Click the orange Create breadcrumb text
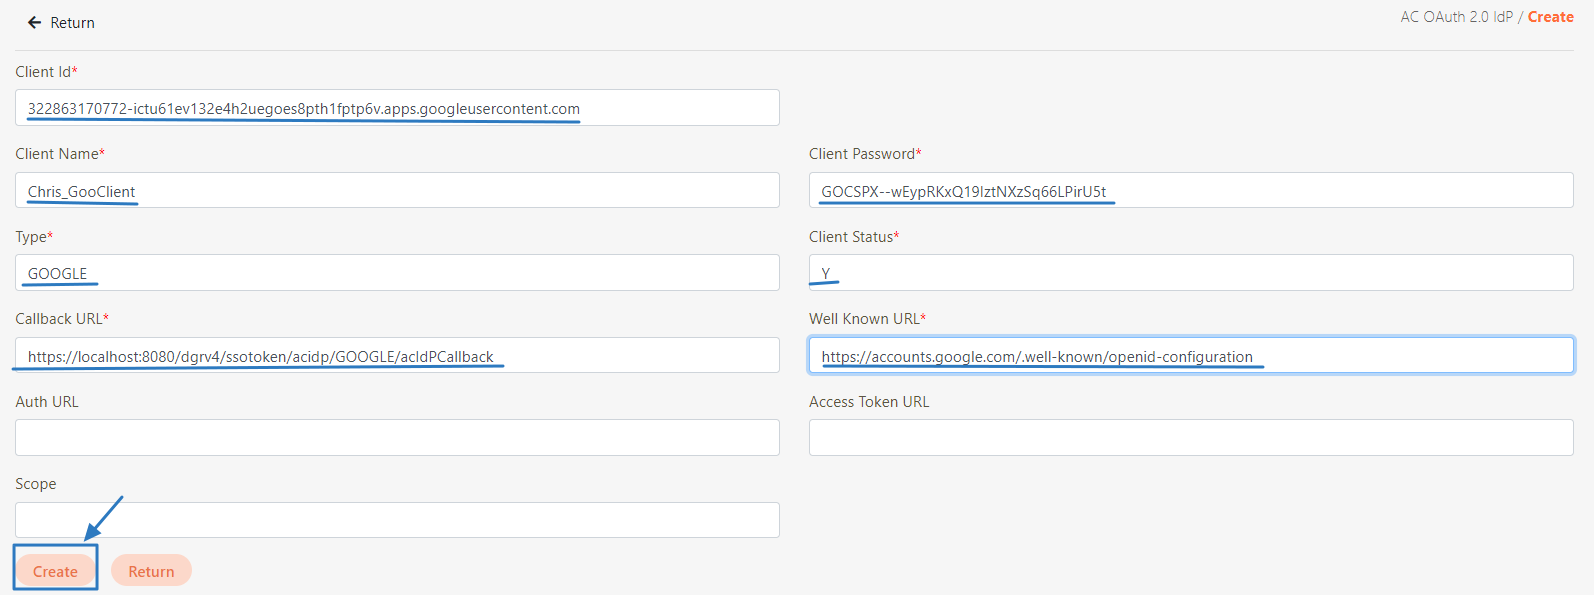Screen dimensions: 1594x595 (x=1550, y=17)
